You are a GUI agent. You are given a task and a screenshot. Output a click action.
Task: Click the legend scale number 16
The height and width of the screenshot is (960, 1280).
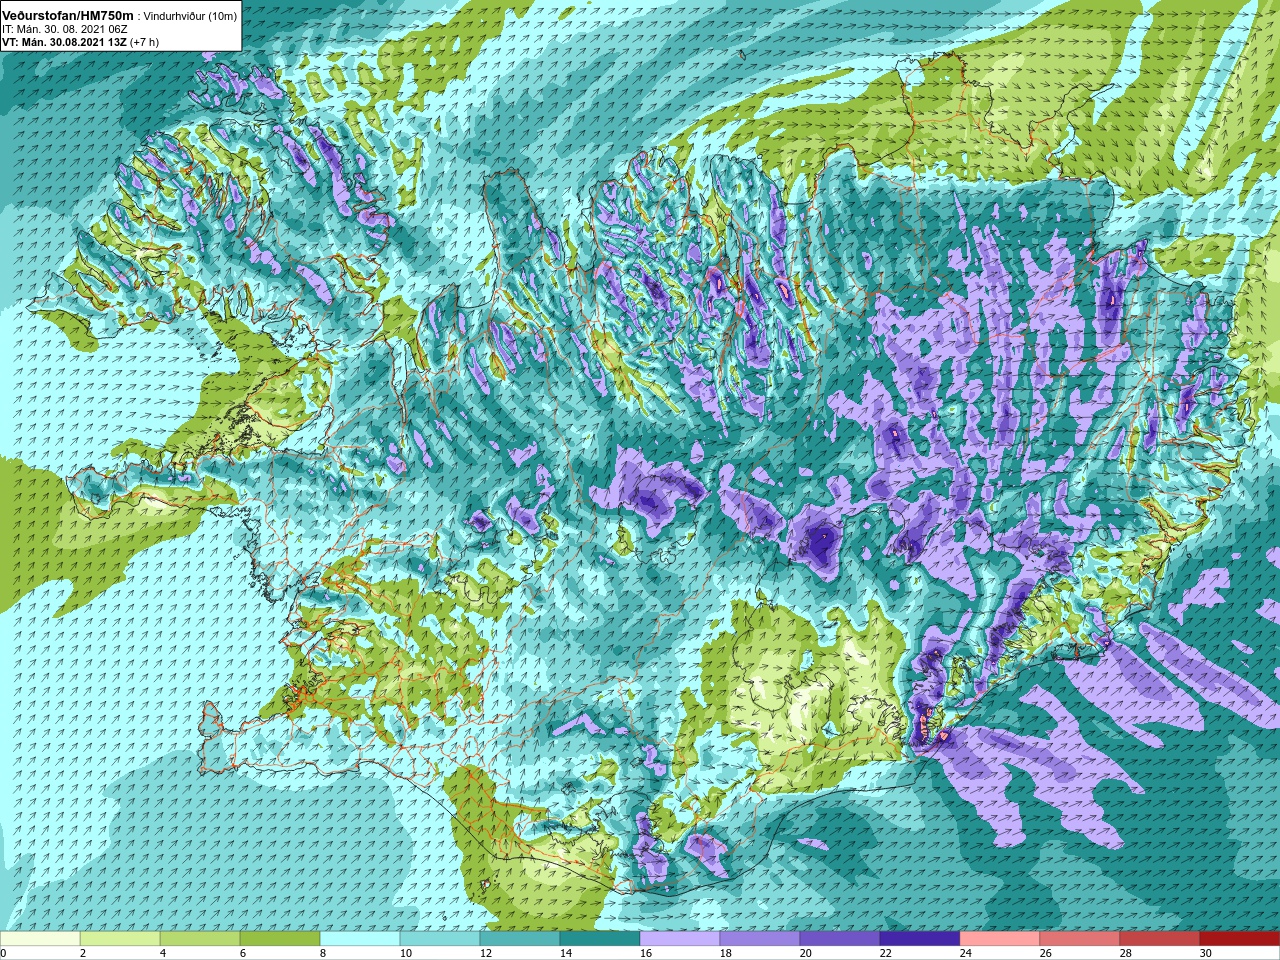(x=646, y=954)
